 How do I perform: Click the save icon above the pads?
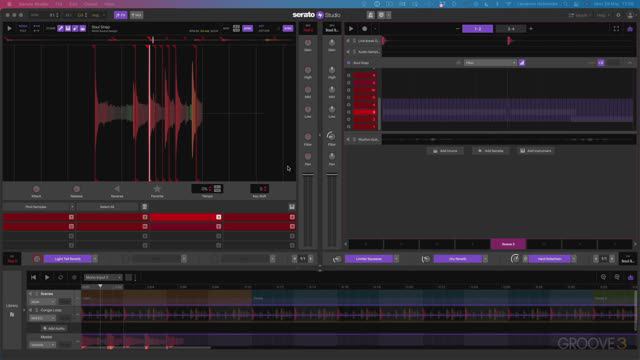click(292, 207)
